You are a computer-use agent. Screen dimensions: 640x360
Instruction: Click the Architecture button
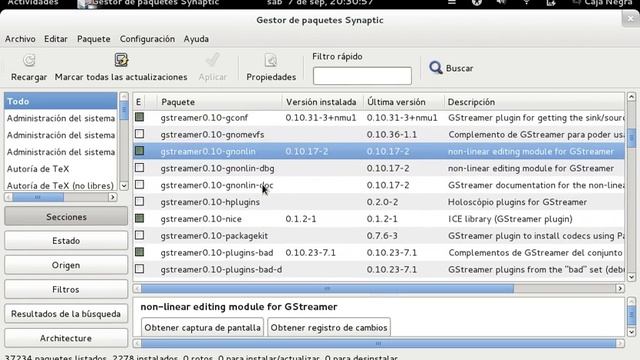(66, 338)
